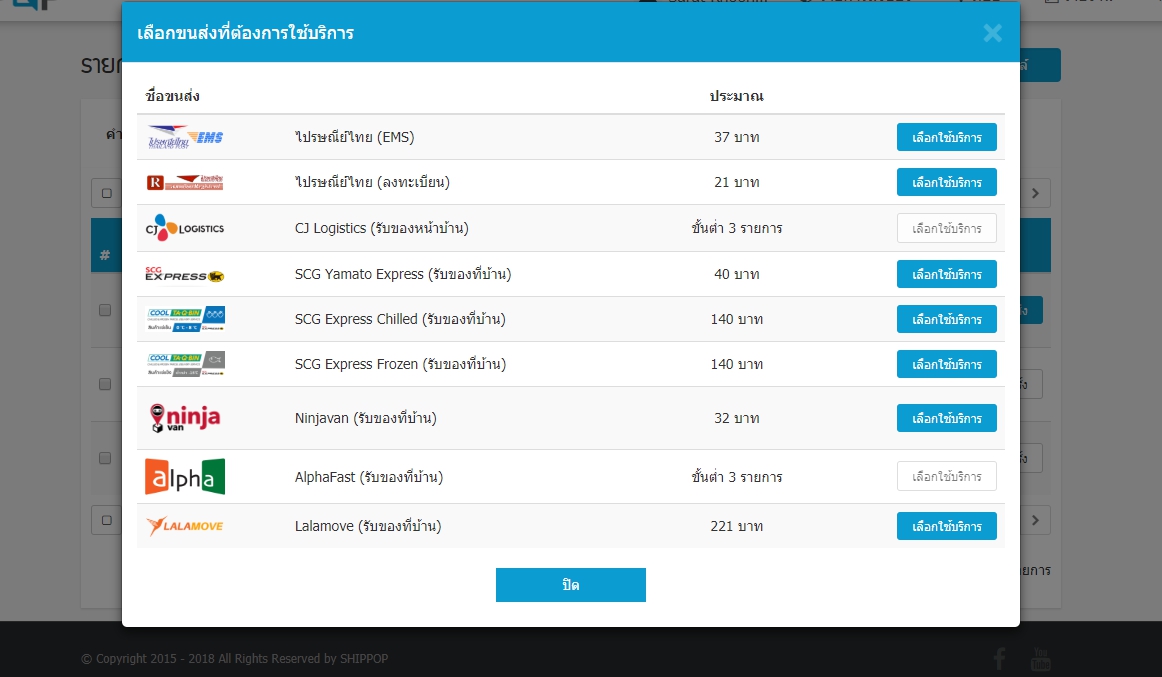The width and height of the screenshot is (1162, 677).
Task: Toggle the first row checkbox behind dialog
Action: (105, 310)
